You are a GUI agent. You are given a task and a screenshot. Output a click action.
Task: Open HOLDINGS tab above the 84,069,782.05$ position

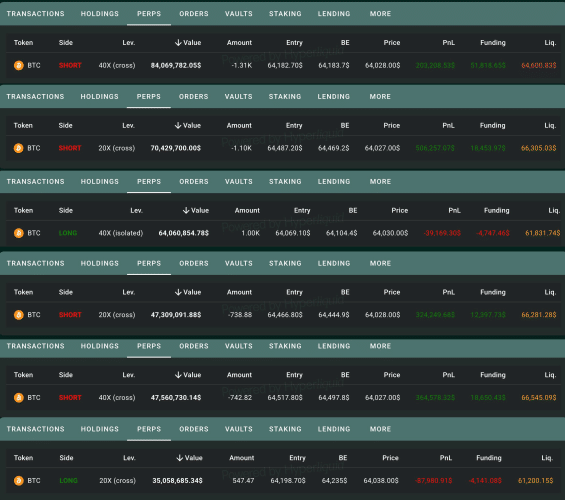click(x=99, y=14)
